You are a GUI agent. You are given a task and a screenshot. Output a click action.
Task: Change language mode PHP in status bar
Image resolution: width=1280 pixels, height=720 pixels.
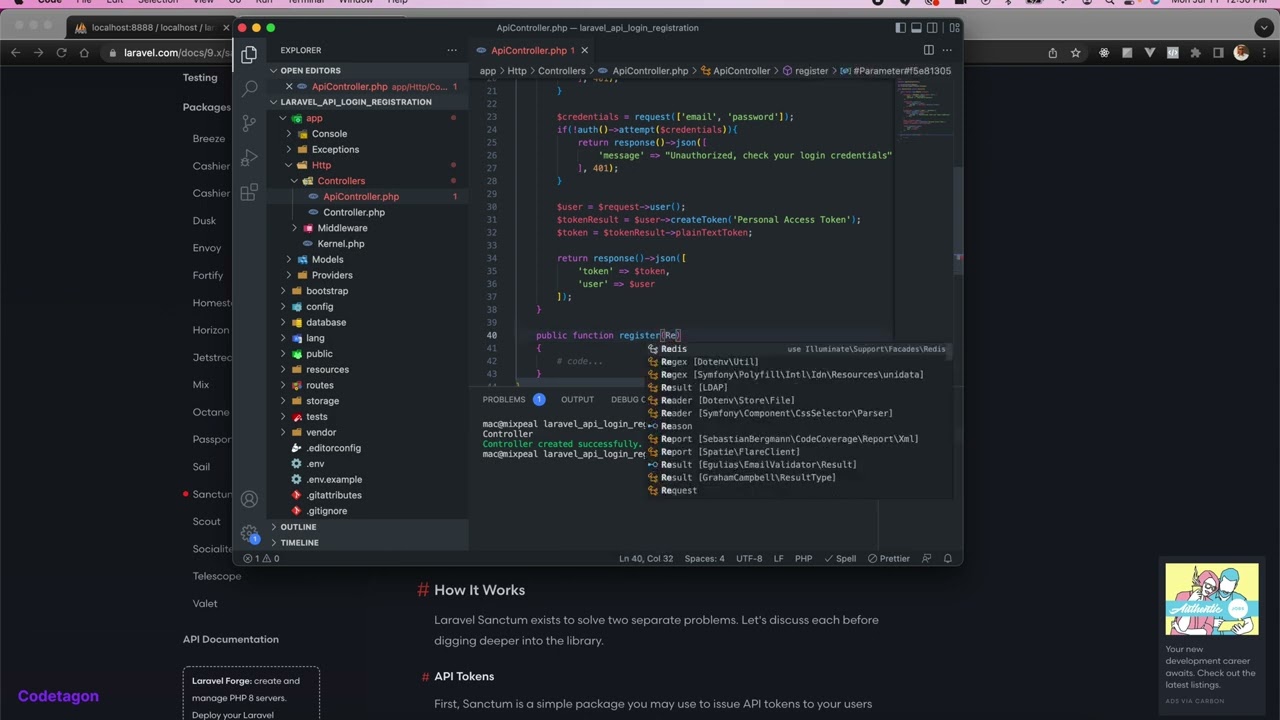(x=803, y=558)
